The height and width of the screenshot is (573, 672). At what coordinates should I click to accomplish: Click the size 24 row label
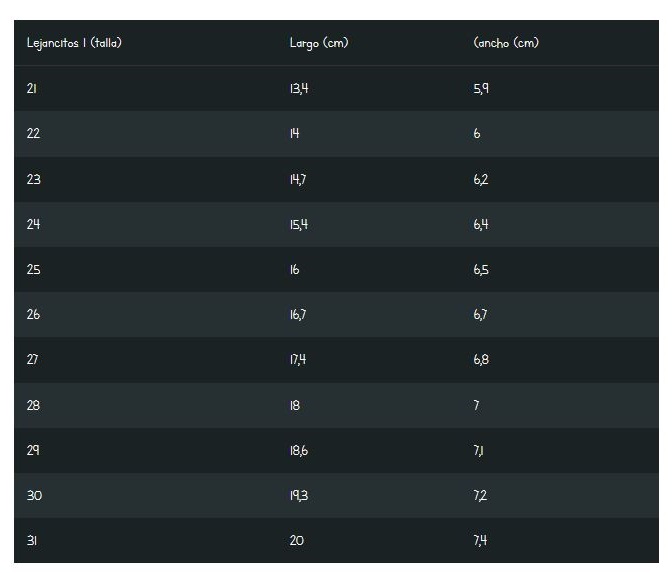(33, 225)
